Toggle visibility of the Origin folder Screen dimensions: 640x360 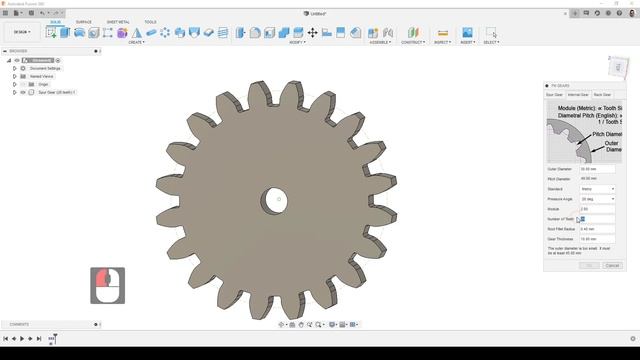[23, 84]
